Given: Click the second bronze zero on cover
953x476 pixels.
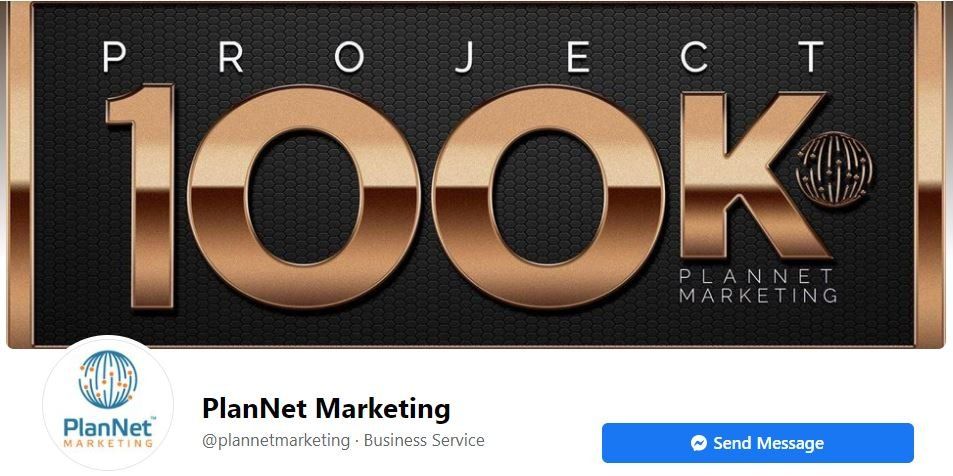Looking at the screenshot, I should 548,196.
